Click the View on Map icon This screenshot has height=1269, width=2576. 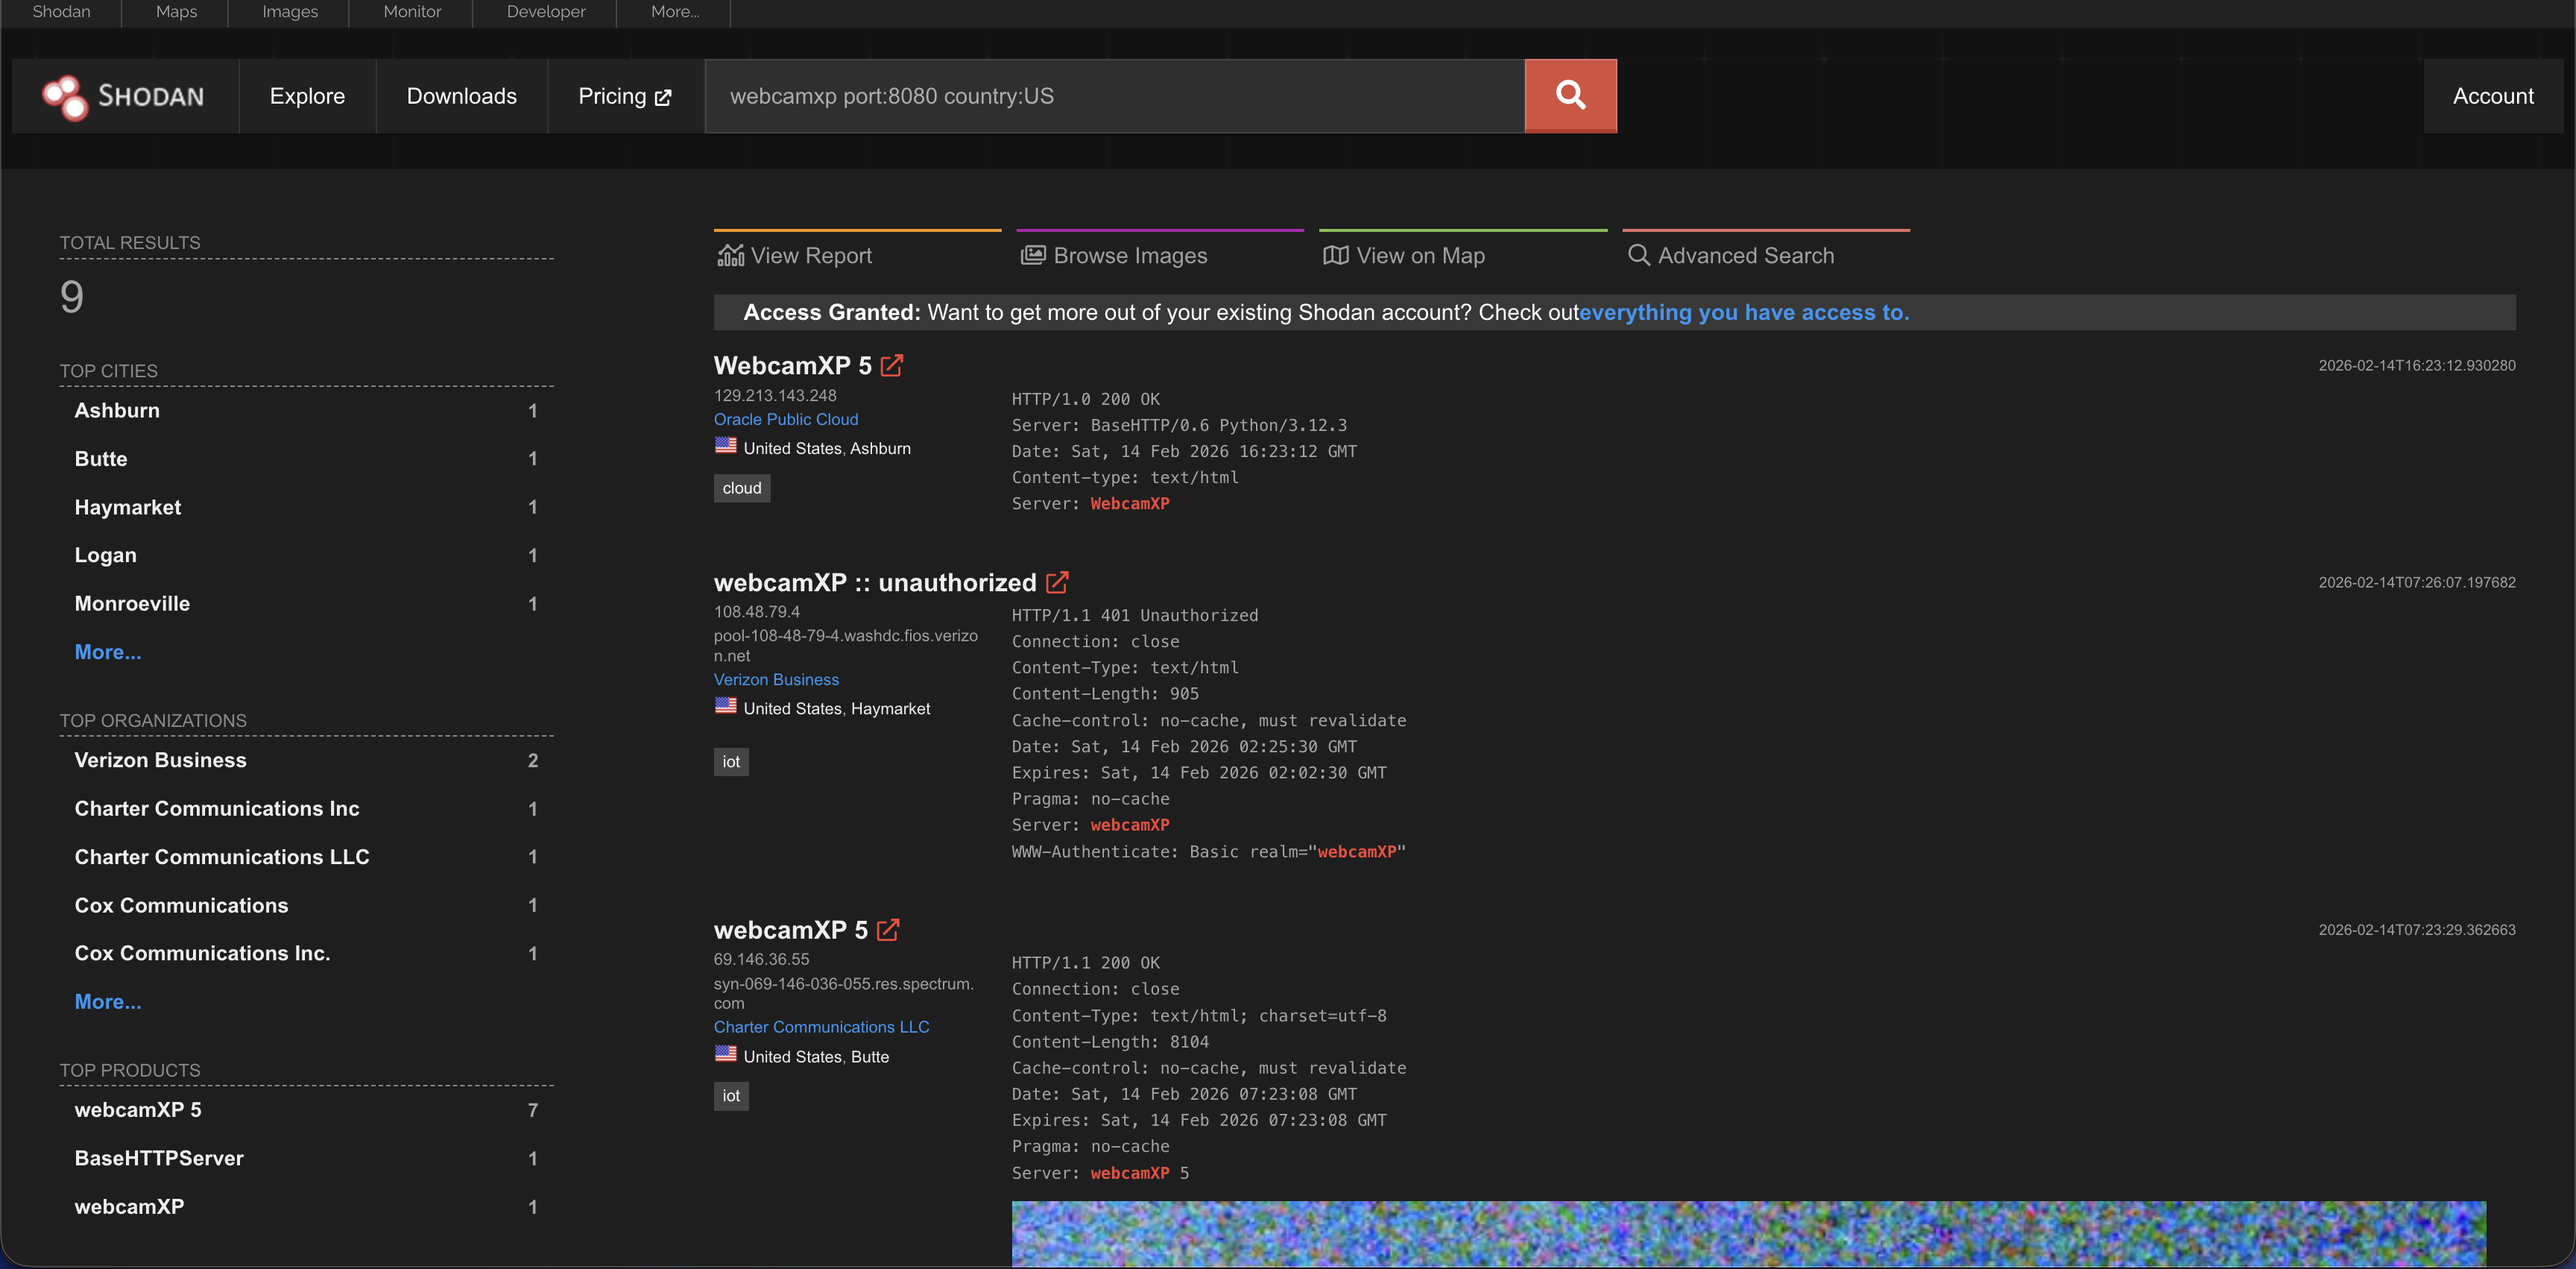coord(1335,256)
